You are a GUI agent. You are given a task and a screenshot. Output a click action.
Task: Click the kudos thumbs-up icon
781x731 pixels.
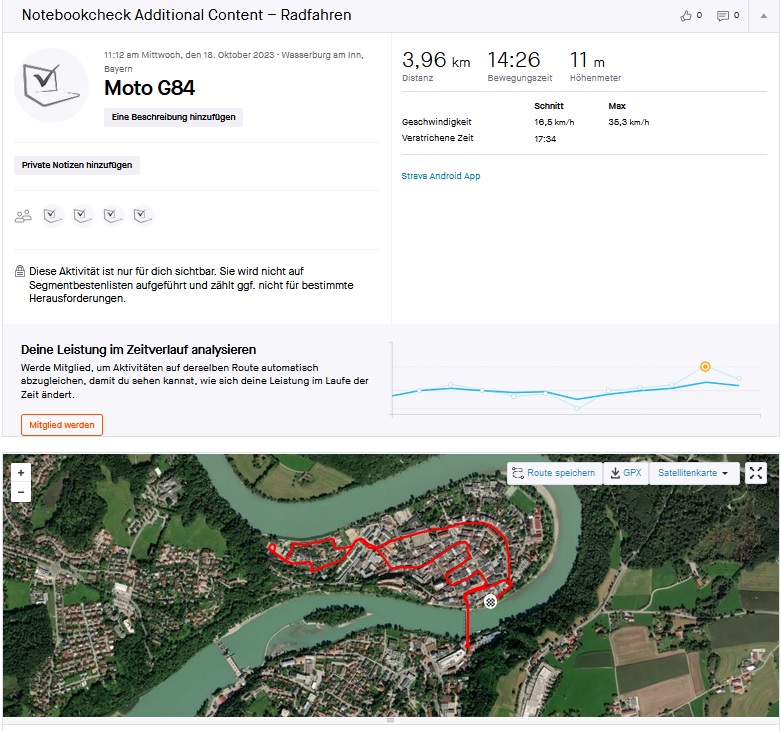tap(686, 16)
